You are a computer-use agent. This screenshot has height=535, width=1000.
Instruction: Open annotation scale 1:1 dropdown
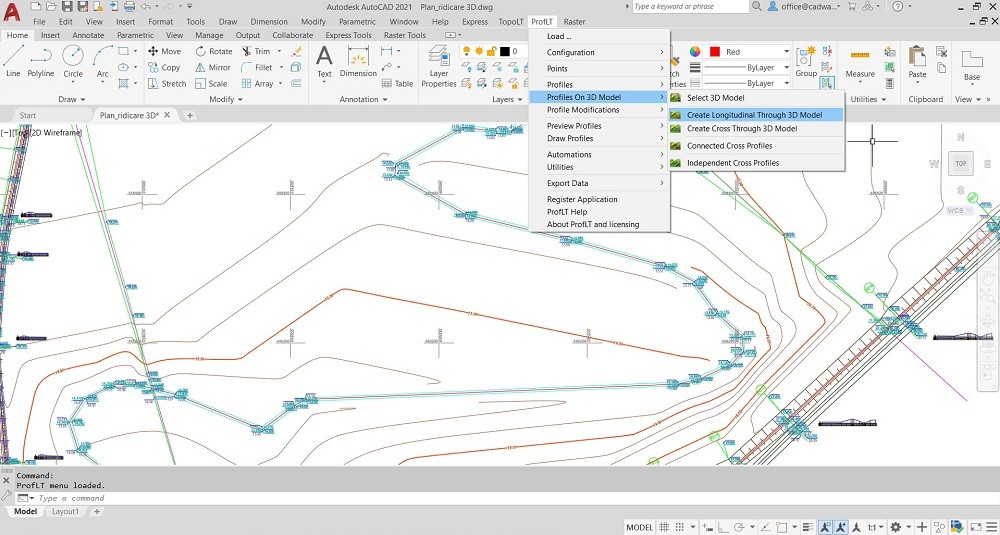[875, 527]
